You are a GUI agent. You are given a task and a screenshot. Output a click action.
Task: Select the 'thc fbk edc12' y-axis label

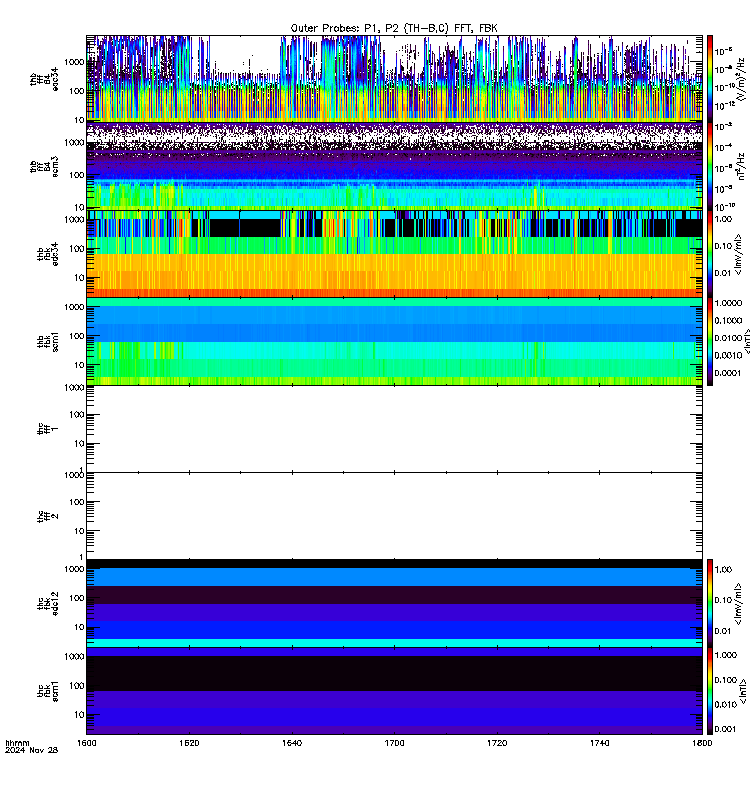(48, 604)
